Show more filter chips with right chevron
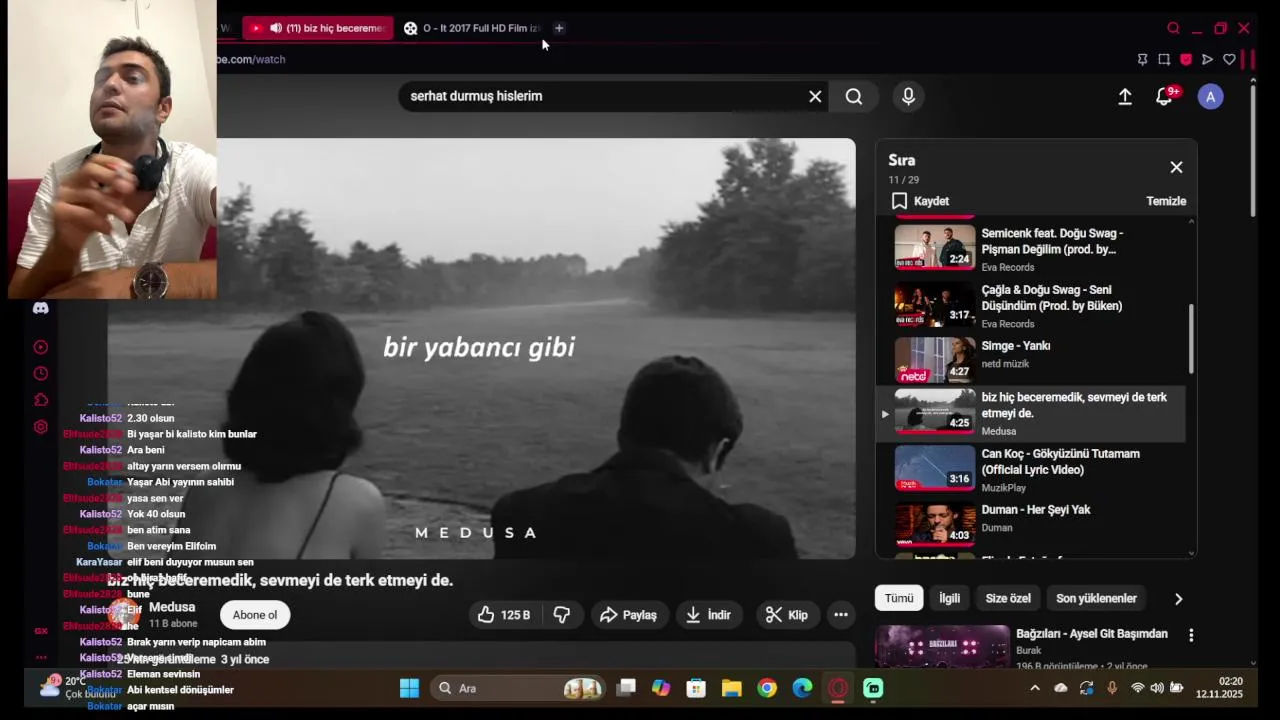 (1178, 598)
